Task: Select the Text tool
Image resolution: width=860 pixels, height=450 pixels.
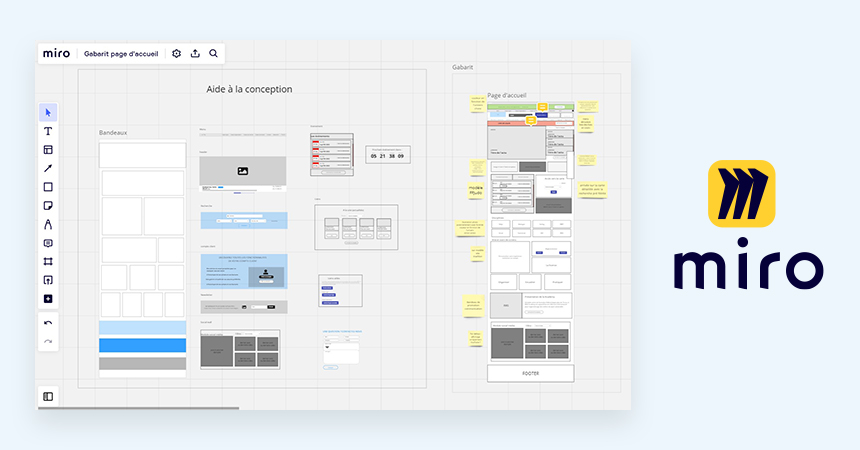Action: pyautogui.click(x=48, y=131)
